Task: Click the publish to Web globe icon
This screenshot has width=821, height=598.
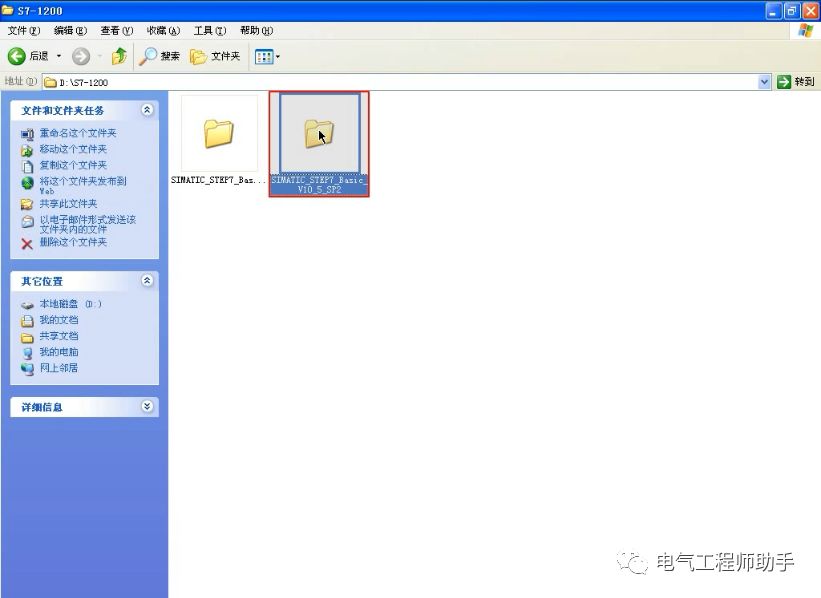Action: point(27,183)
